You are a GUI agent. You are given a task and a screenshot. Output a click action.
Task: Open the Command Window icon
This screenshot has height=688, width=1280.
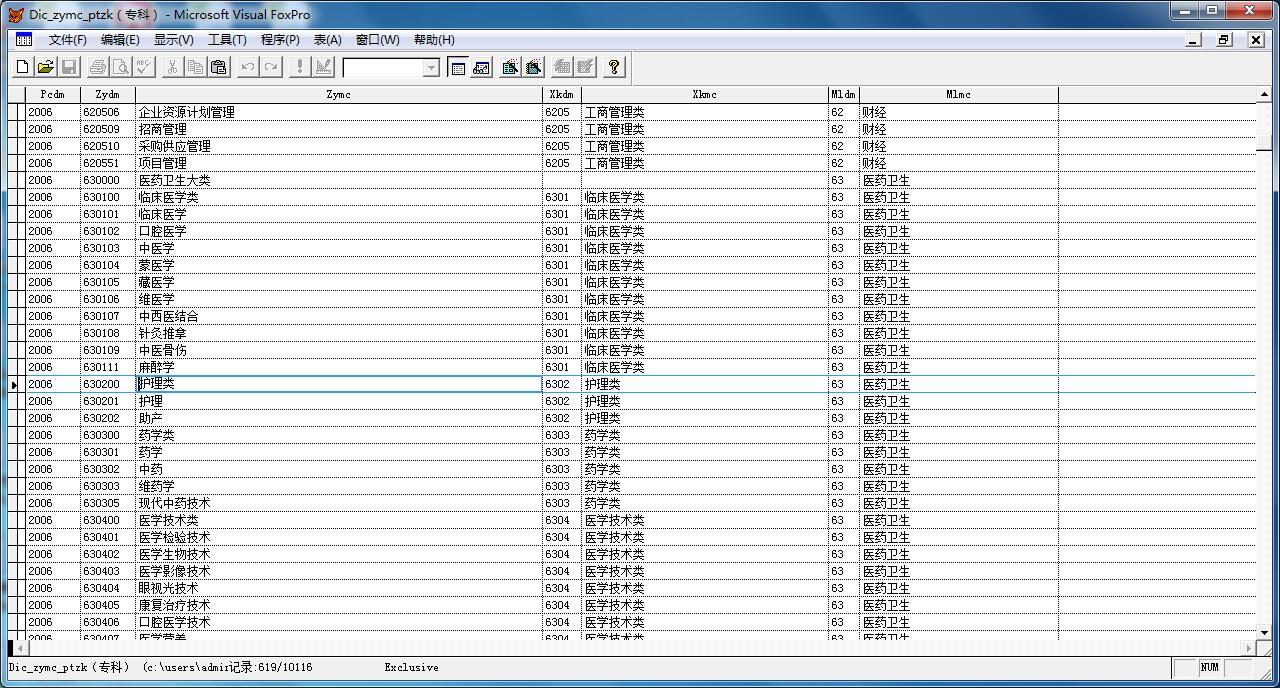point(458,67)
